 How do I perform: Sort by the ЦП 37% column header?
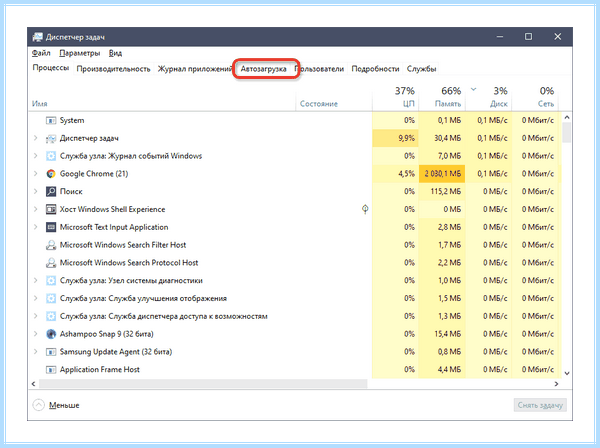tap(395, 97)
